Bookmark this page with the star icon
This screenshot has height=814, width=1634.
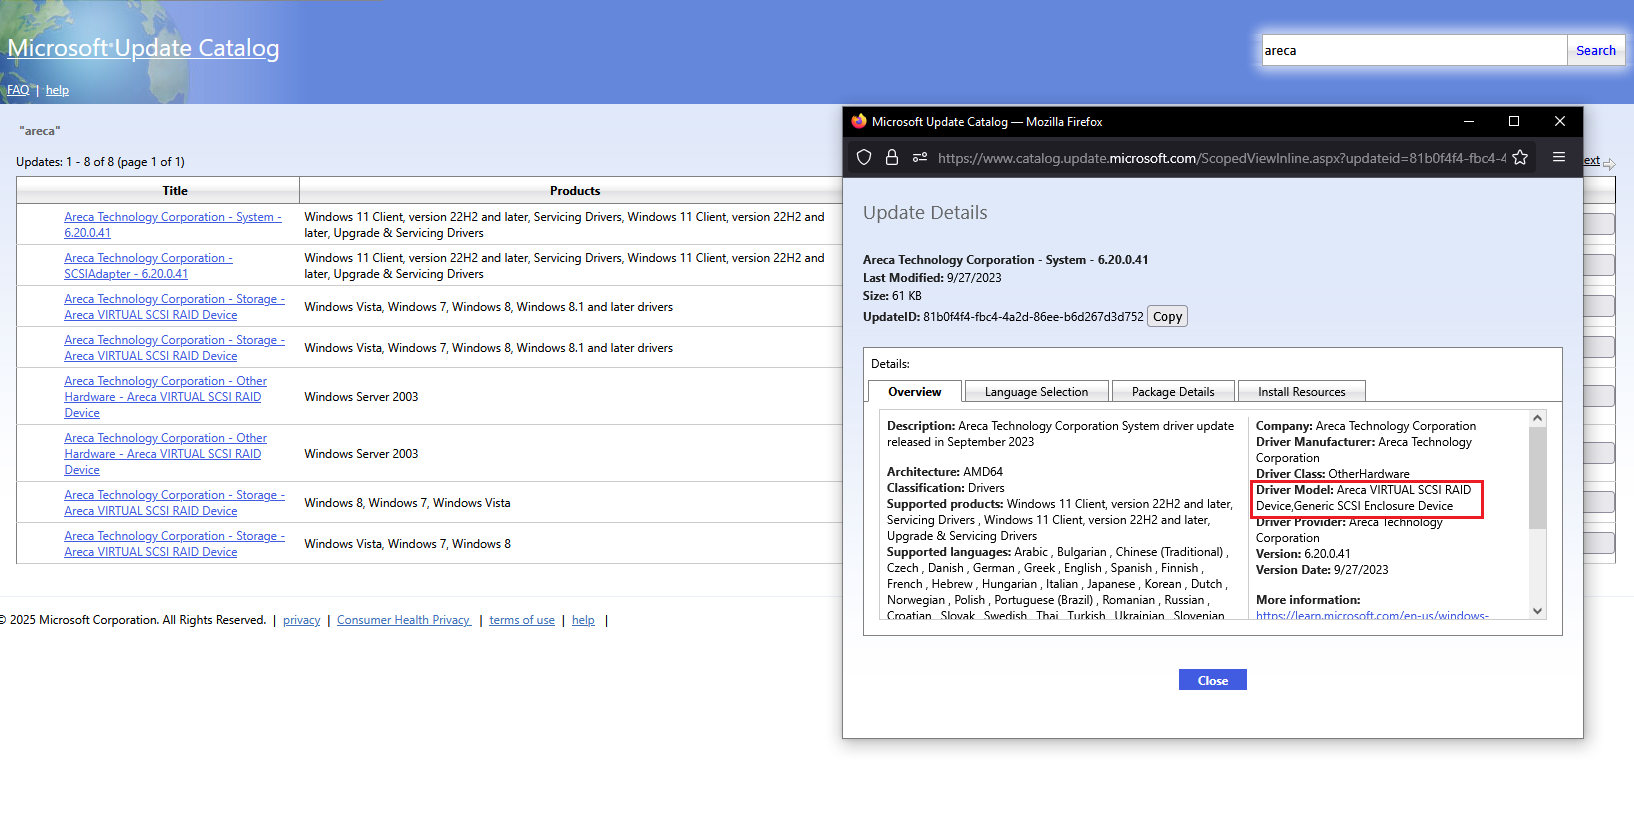[1520, 157]
